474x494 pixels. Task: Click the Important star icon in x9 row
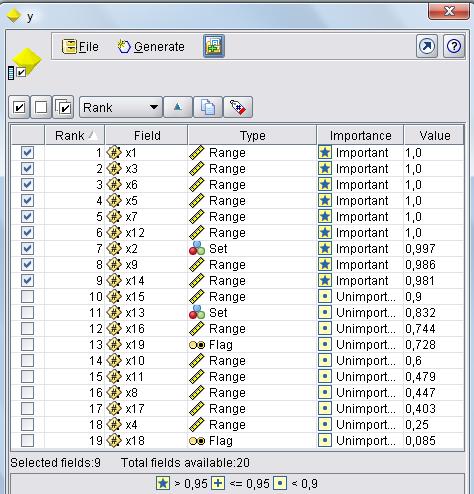coord(325,265)
